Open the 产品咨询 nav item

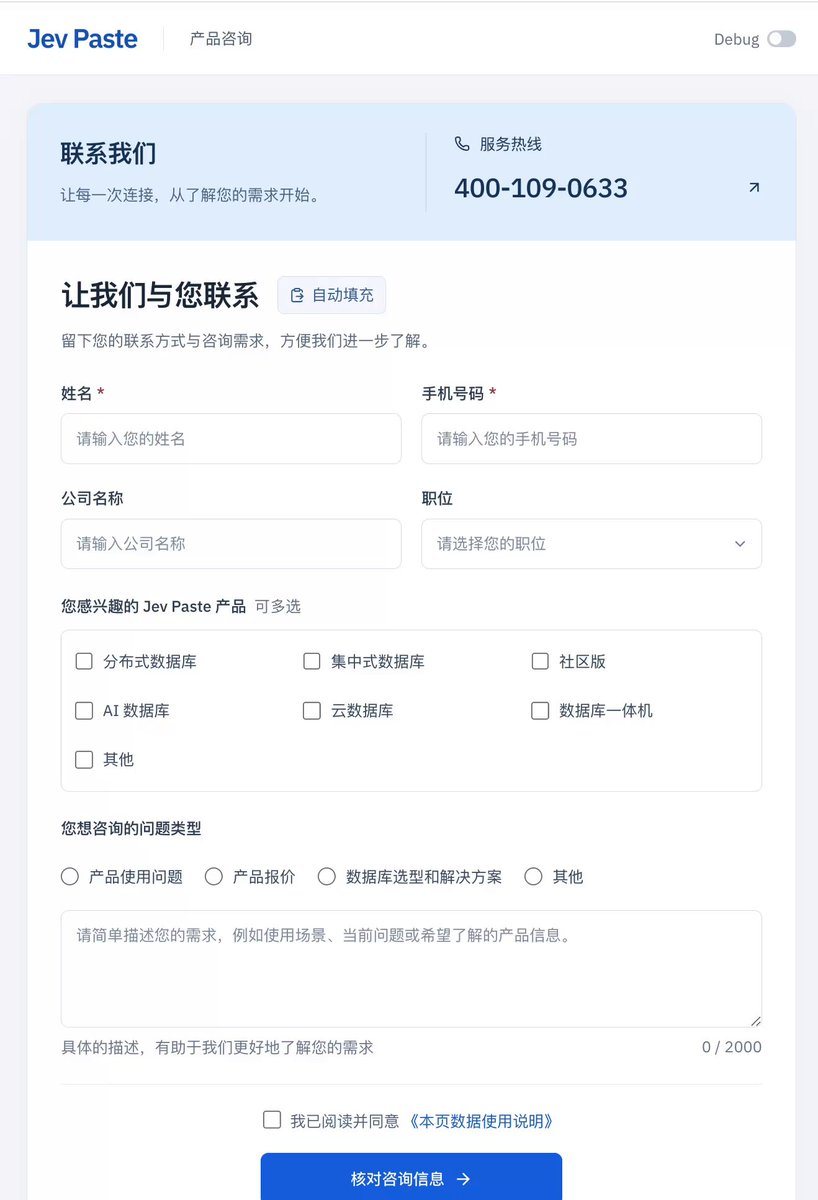click(221, 39)
